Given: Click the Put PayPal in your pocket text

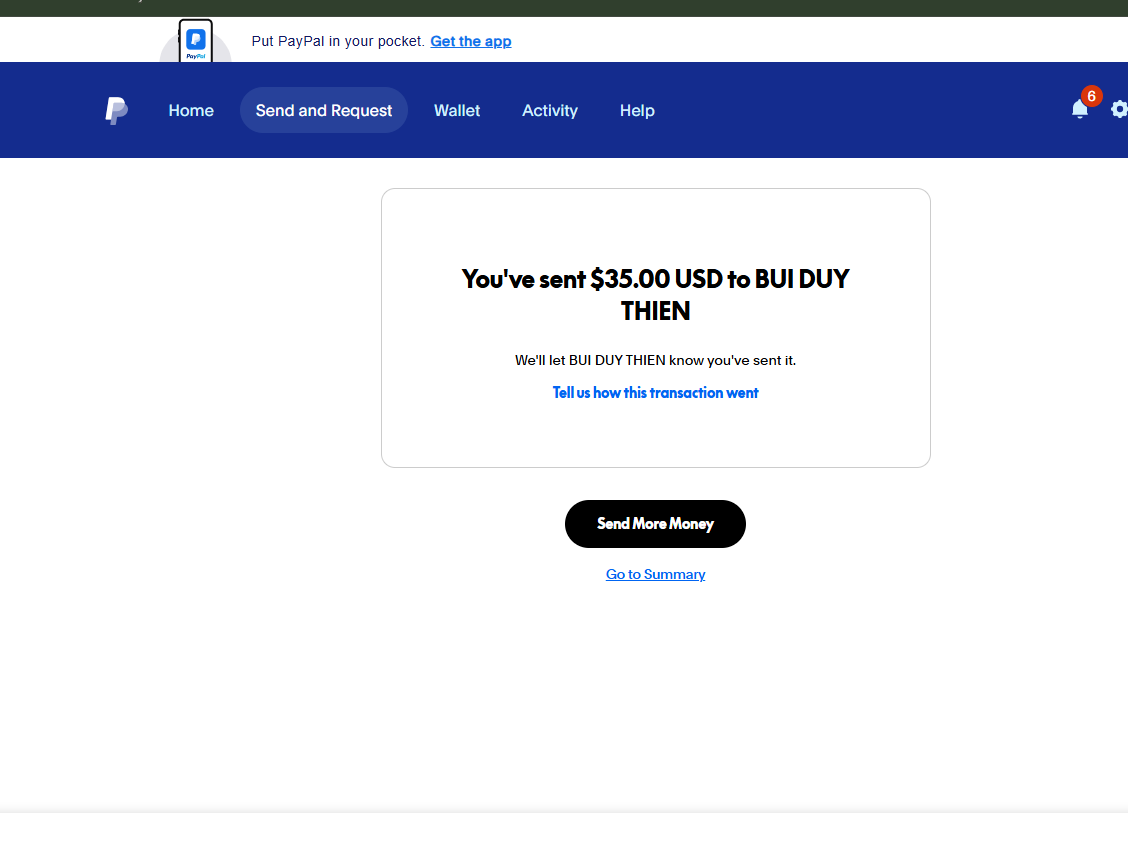Looking at the screenshot, I should coord(338,41).
